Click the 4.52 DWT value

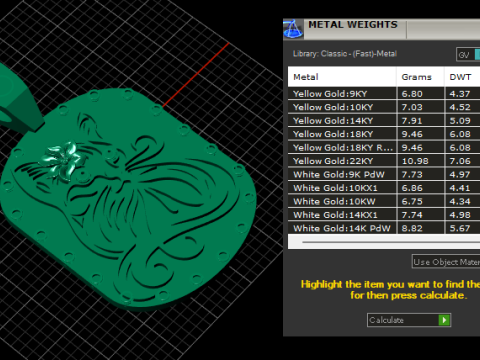(460, 107)
